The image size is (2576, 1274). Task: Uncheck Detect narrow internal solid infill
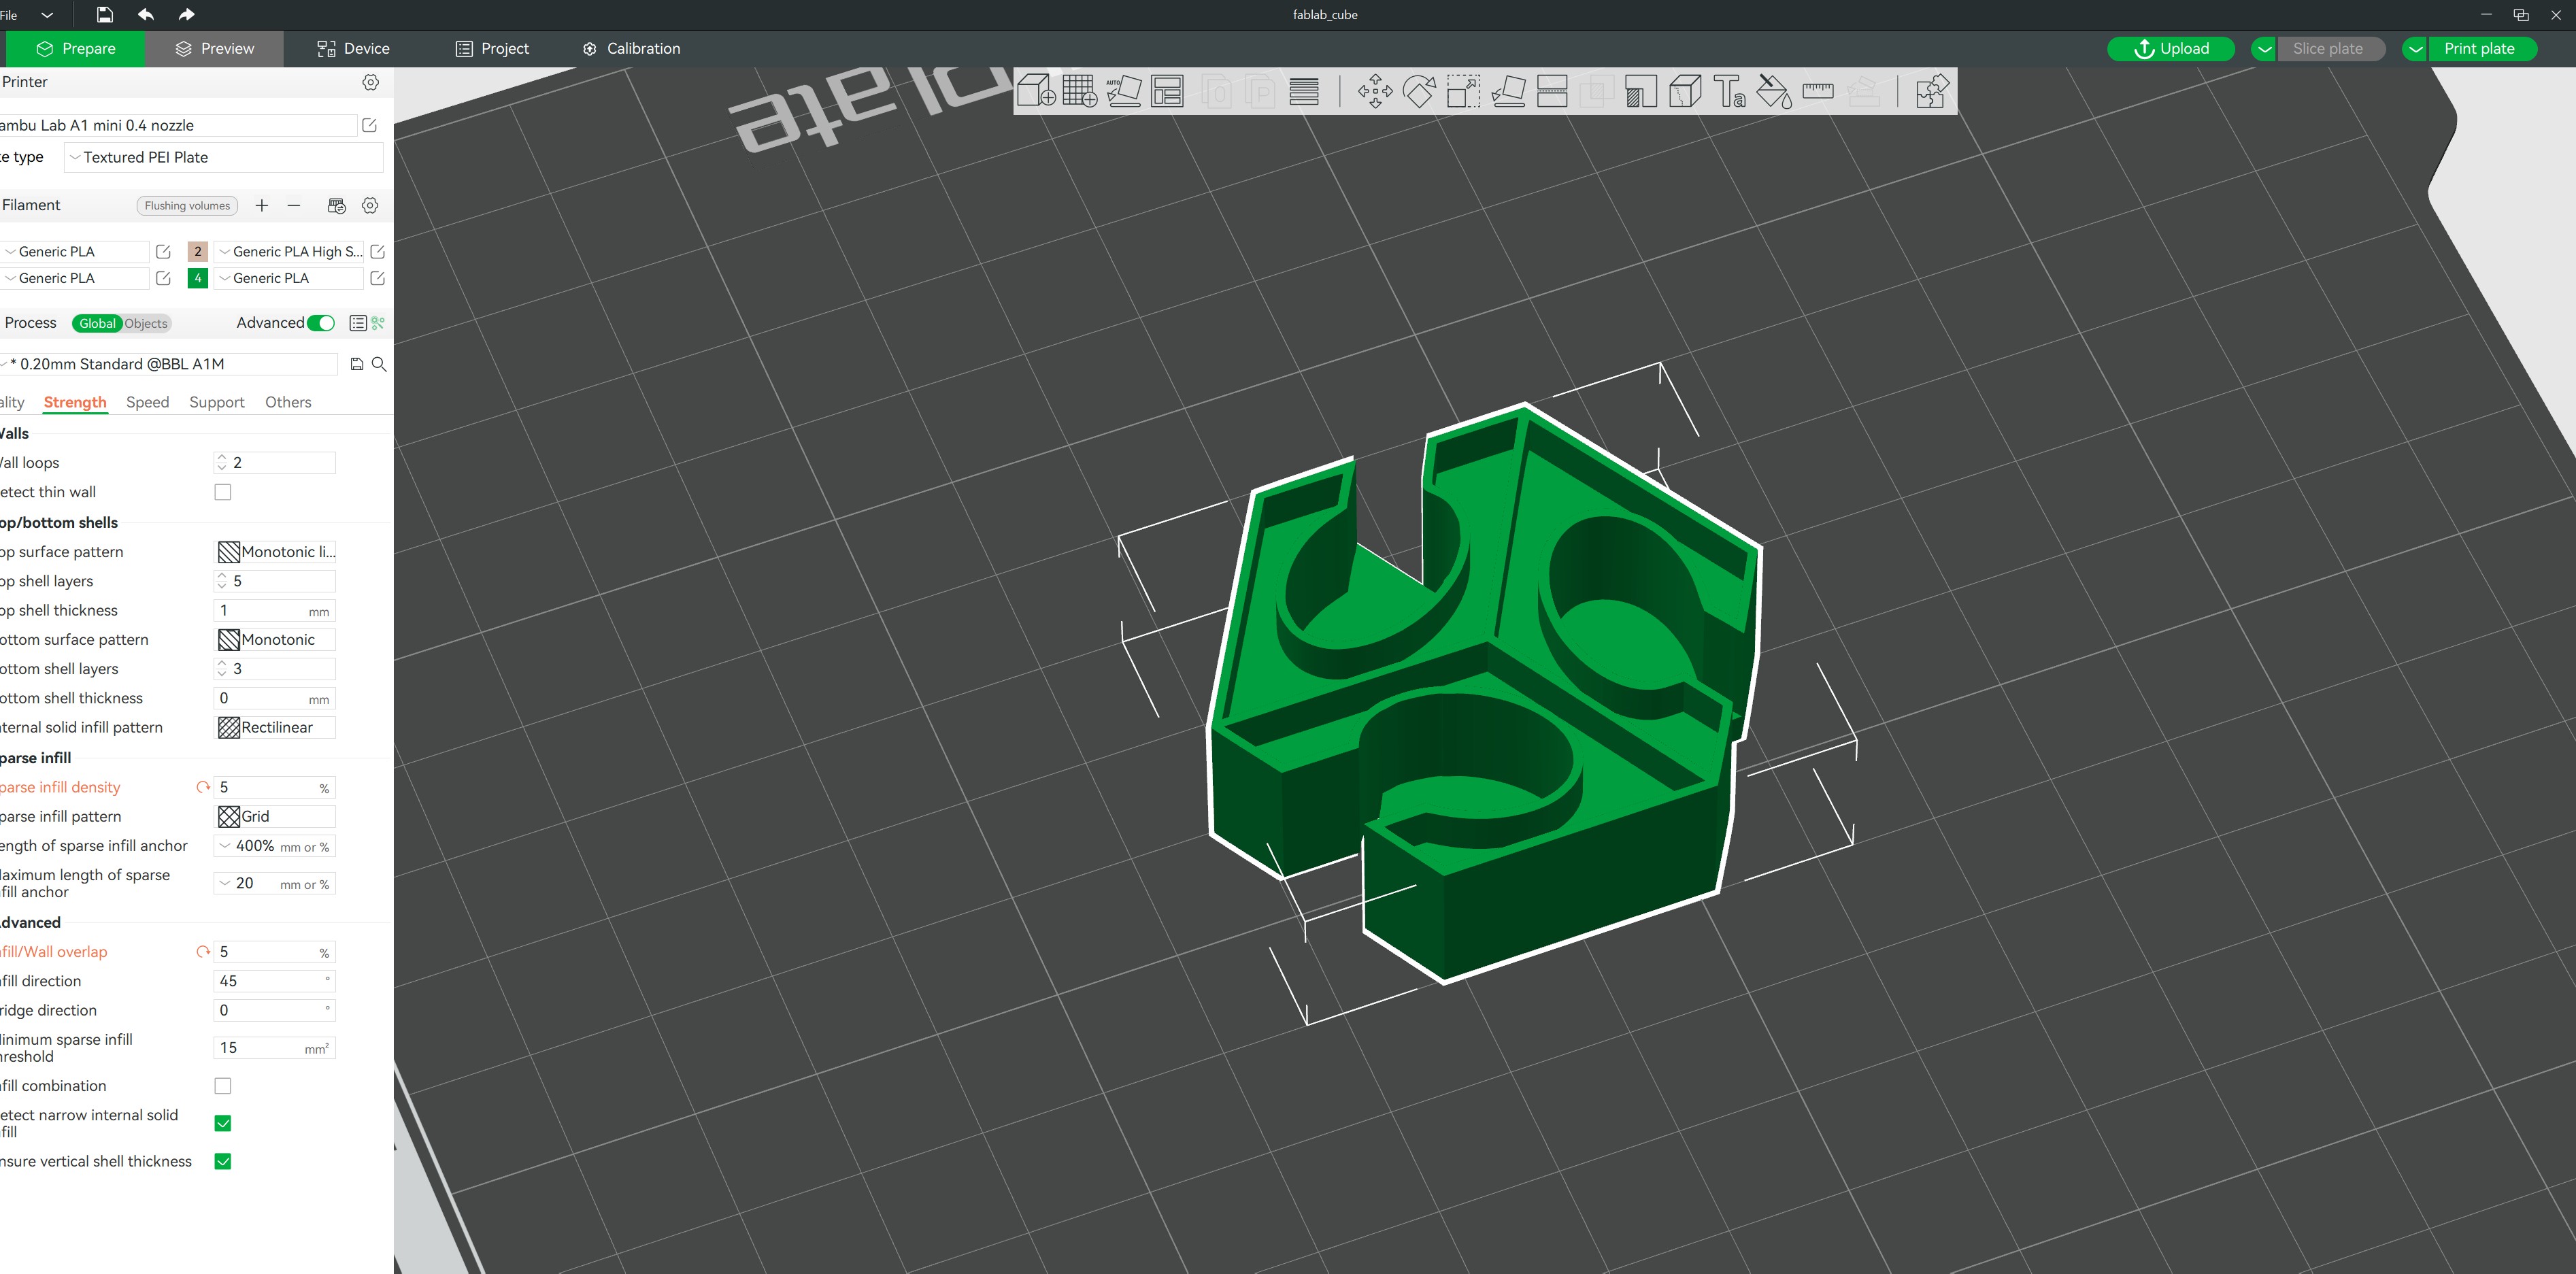(x=223, y=1123)
